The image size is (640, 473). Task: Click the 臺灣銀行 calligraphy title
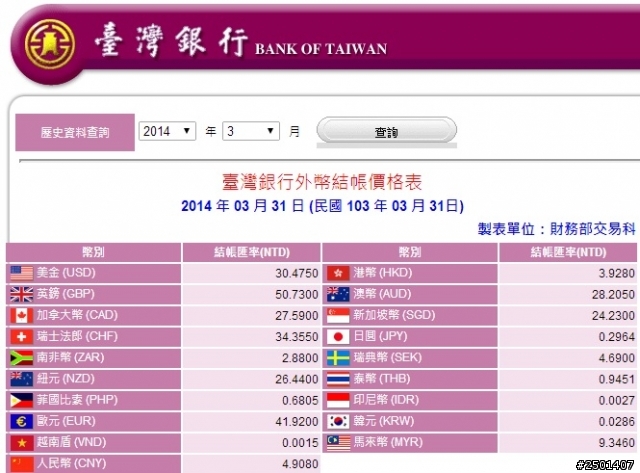pyautogui.click(x=171, y=40)
